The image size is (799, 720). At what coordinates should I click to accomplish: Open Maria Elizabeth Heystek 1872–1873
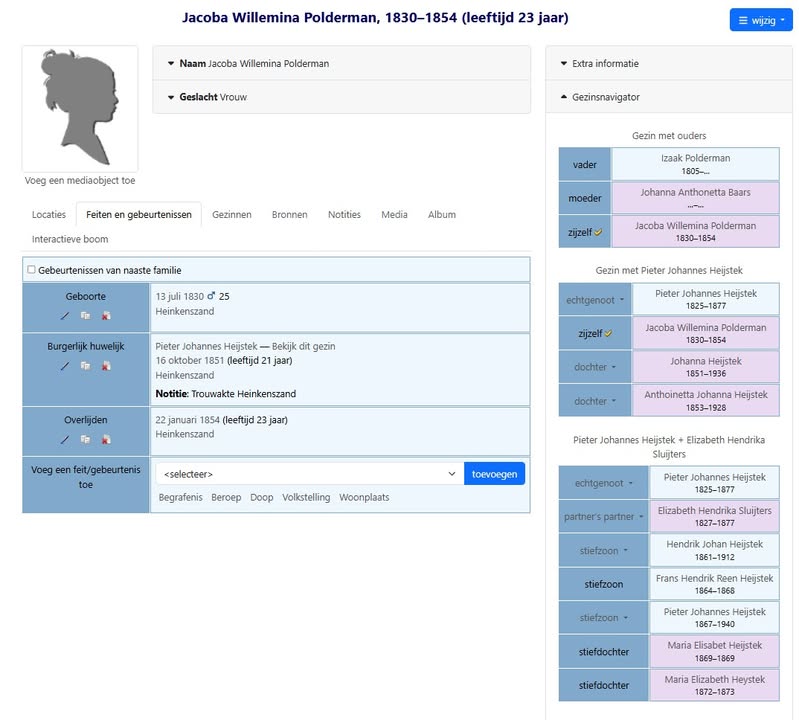pos(714,680)
